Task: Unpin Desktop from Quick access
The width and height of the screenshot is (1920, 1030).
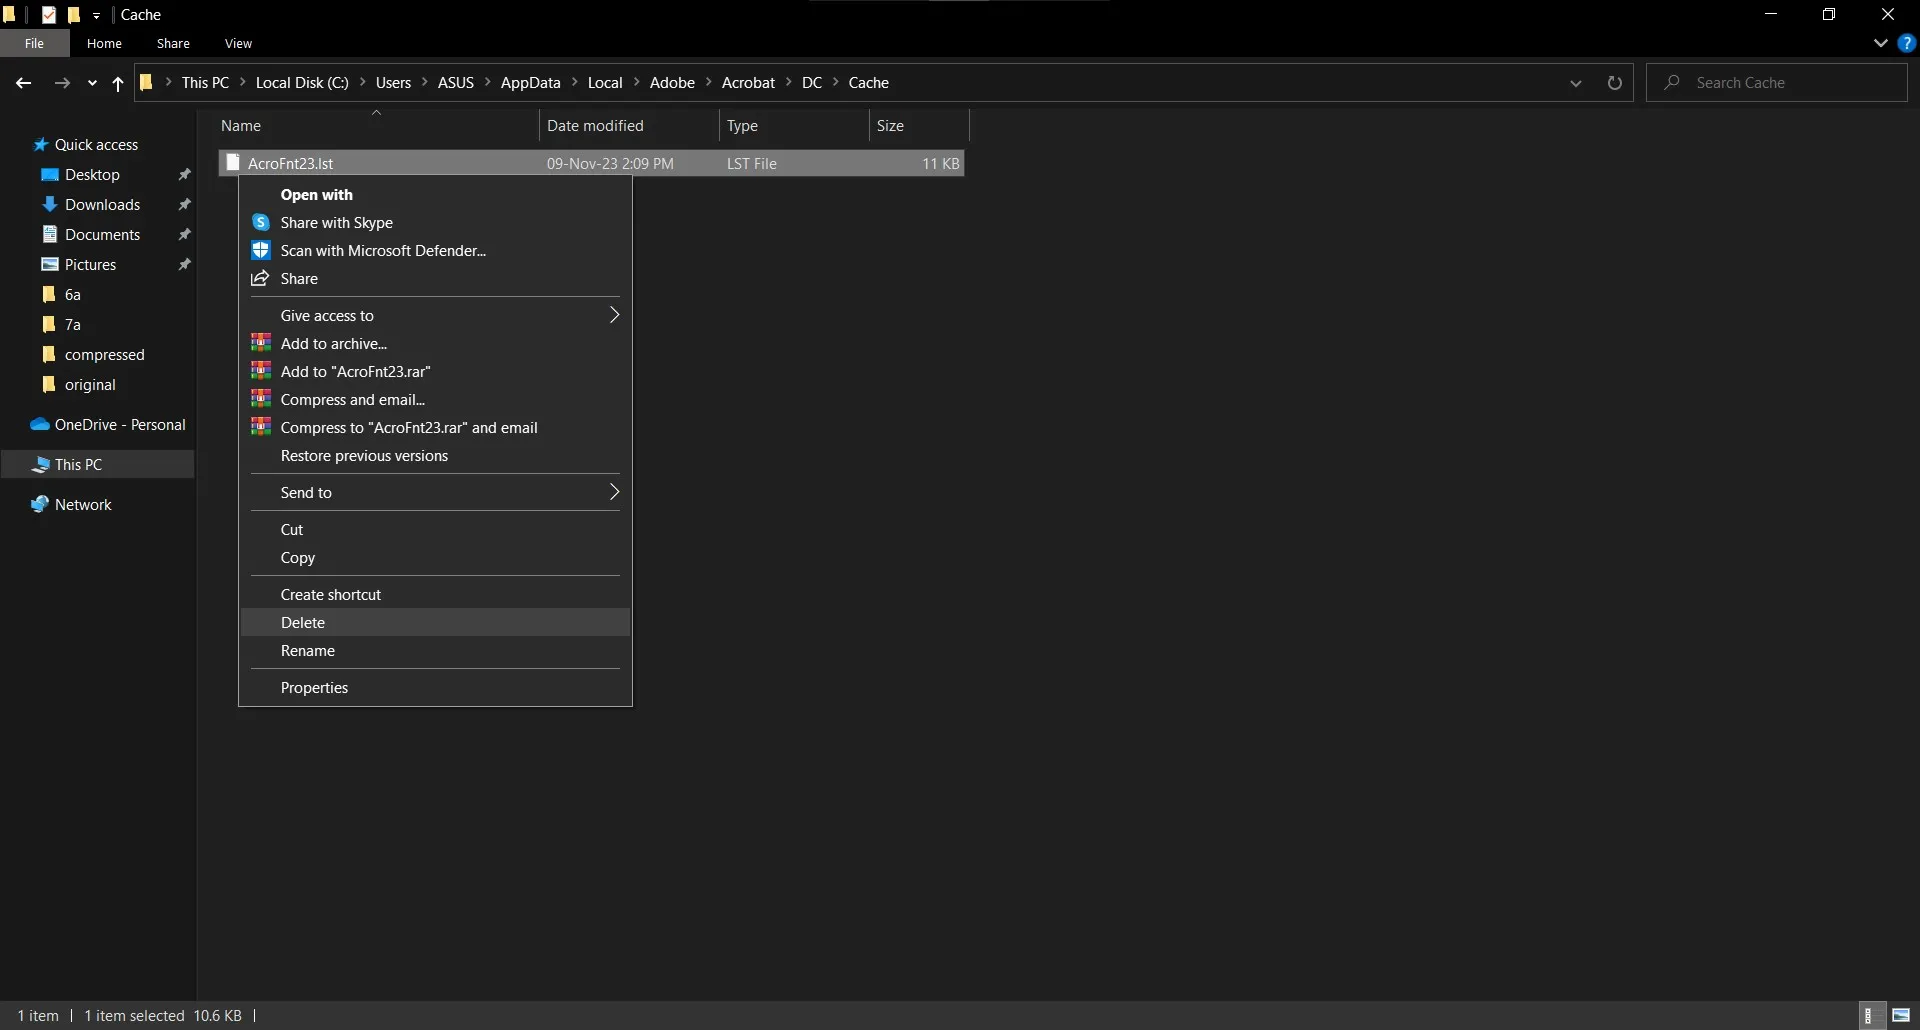Action: coord(185,174)
